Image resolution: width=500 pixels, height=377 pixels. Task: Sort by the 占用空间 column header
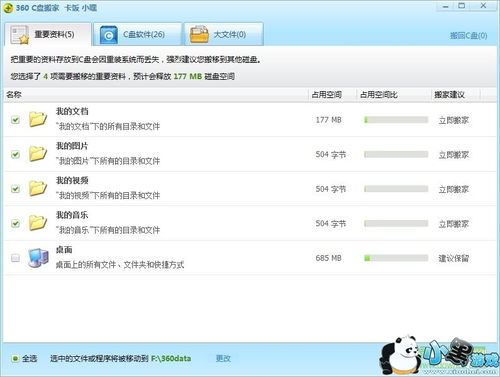click(333, 95)
